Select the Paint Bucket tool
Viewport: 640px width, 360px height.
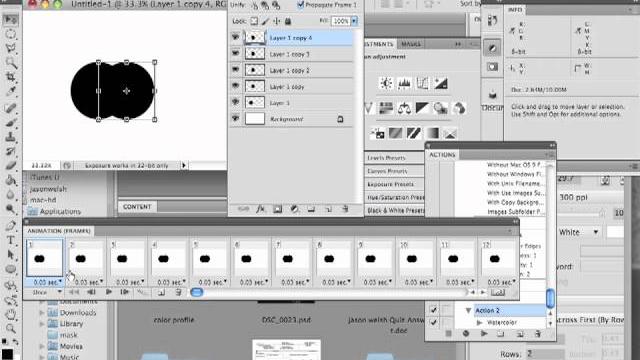11,180
